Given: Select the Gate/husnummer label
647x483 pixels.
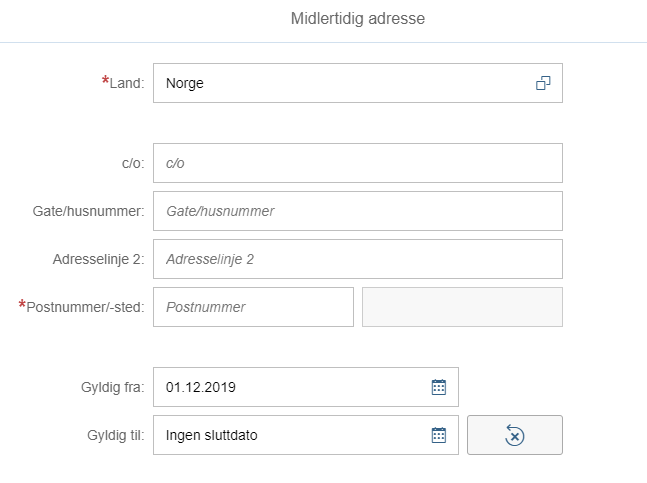Looking at the screenshot, I should tap(89, 211).
